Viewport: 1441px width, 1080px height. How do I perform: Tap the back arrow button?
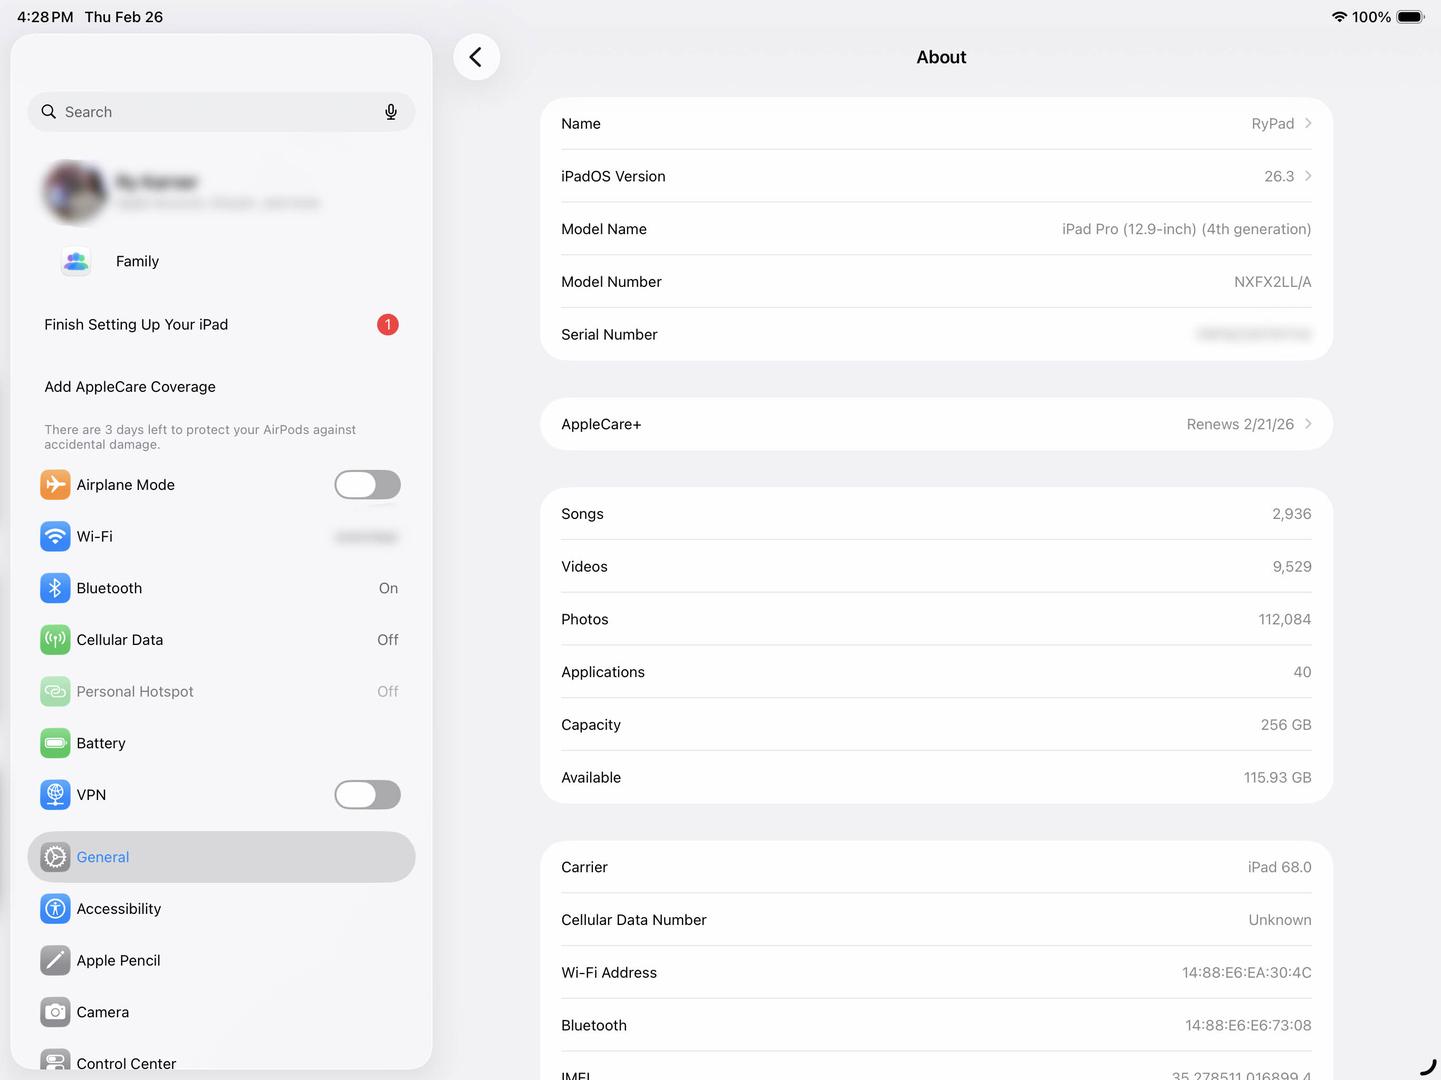point(476,57)
